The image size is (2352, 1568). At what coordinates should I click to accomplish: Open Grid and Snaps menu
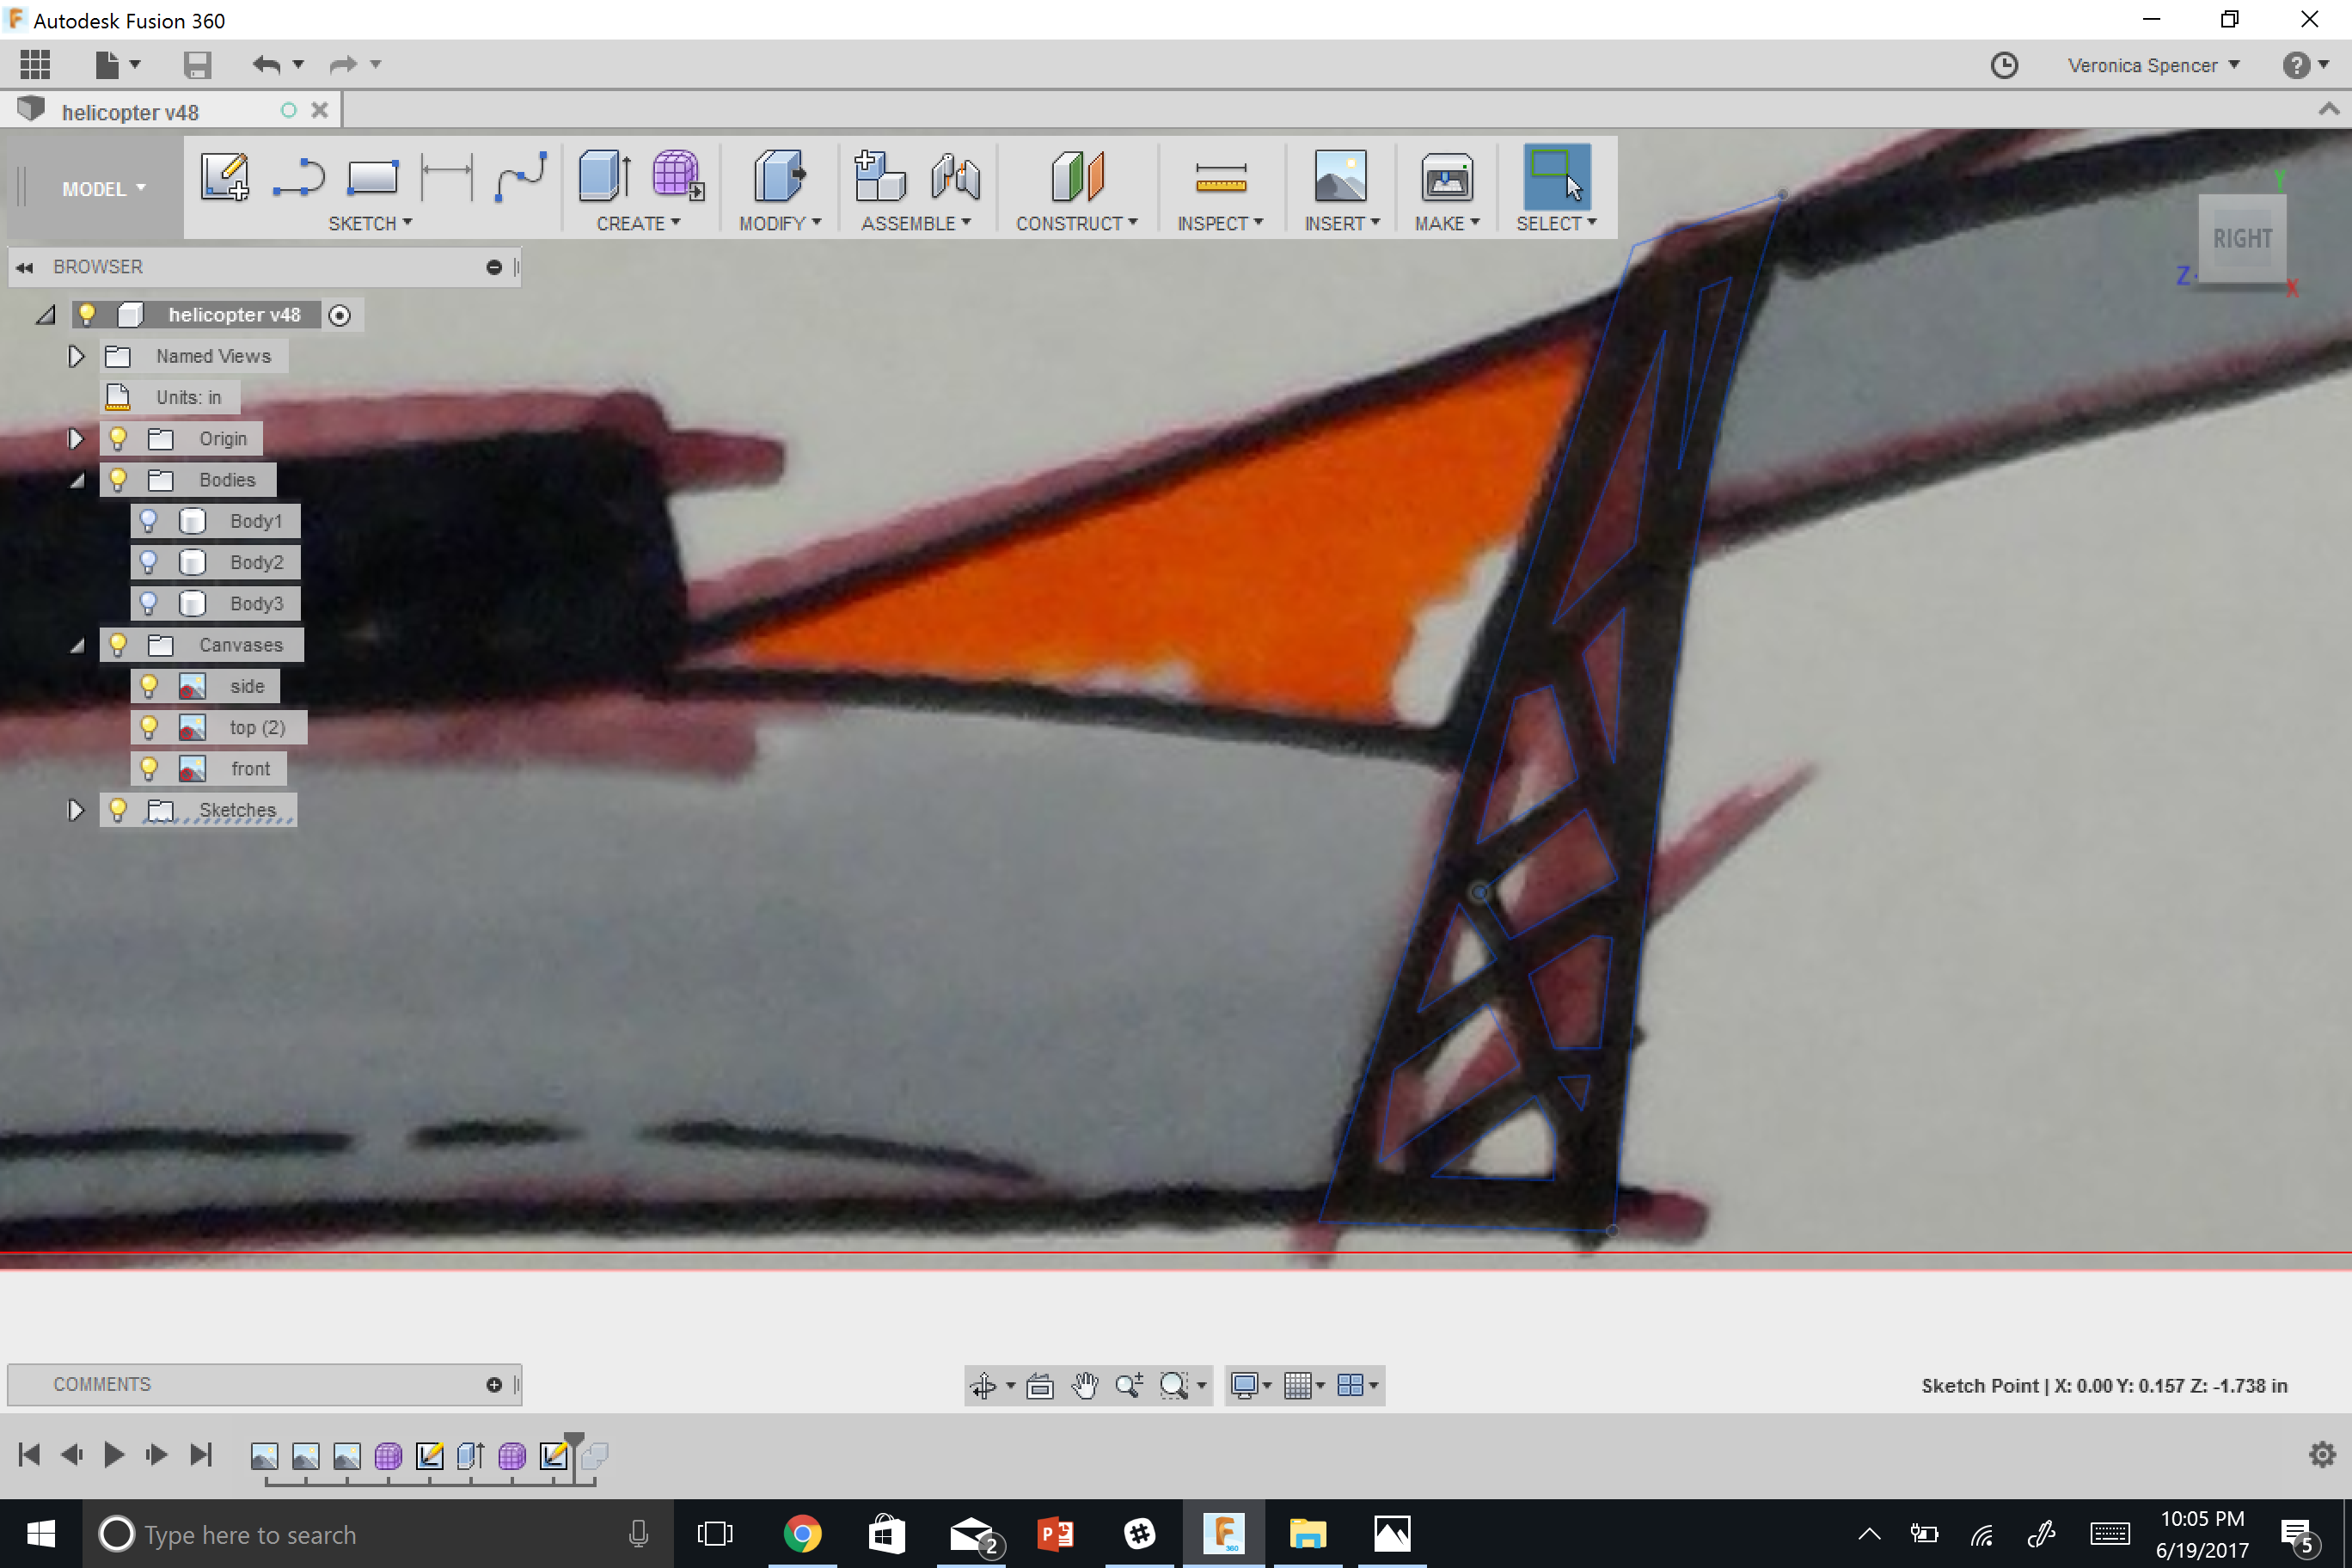pyautogui.click(x=1304, y=1385)
